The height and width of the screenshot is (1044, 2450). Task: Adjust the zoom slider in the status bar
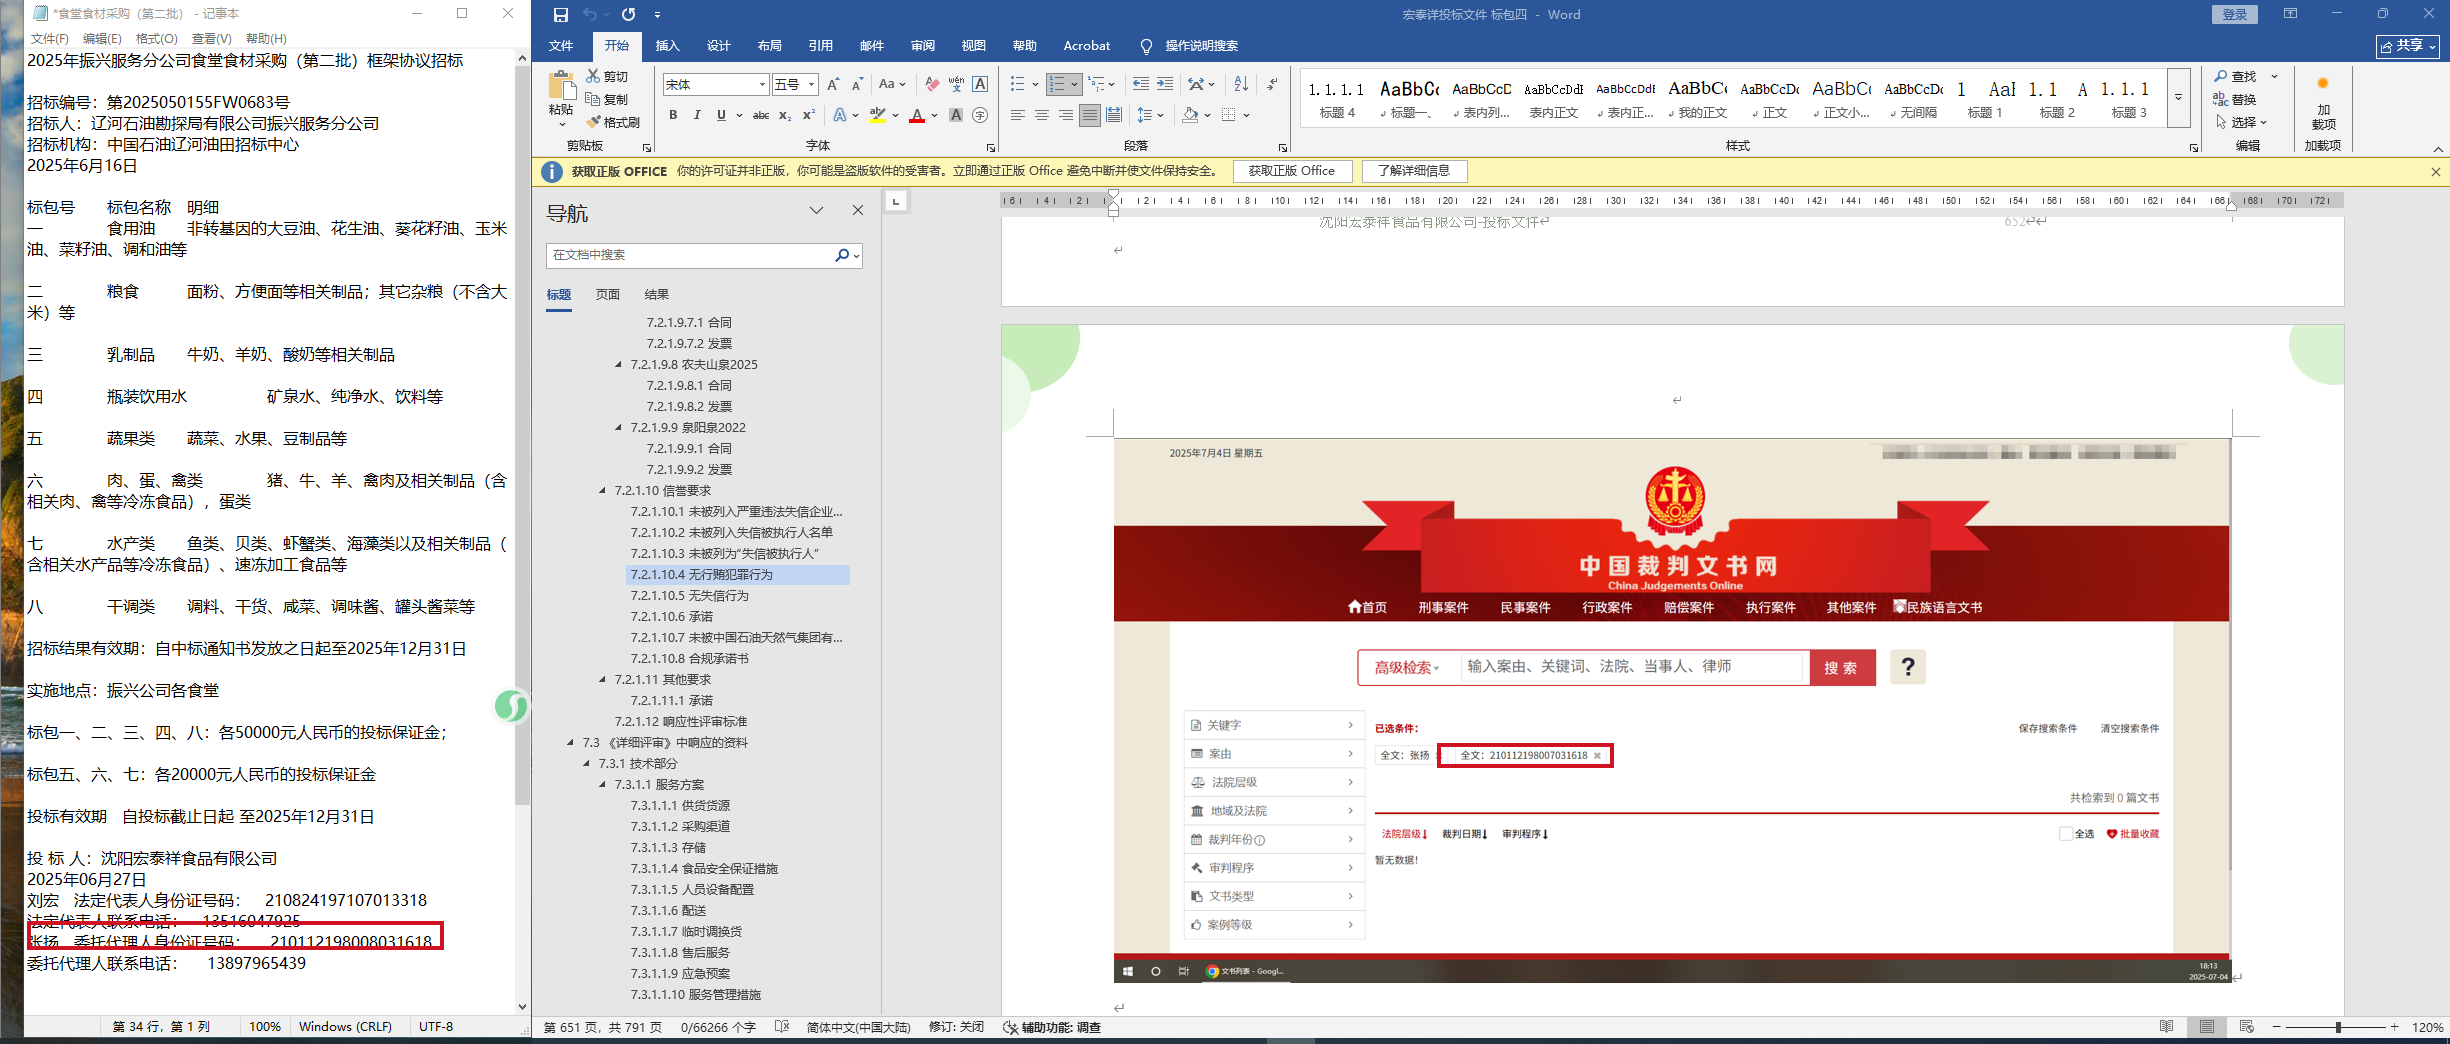click(2337, 1027)
